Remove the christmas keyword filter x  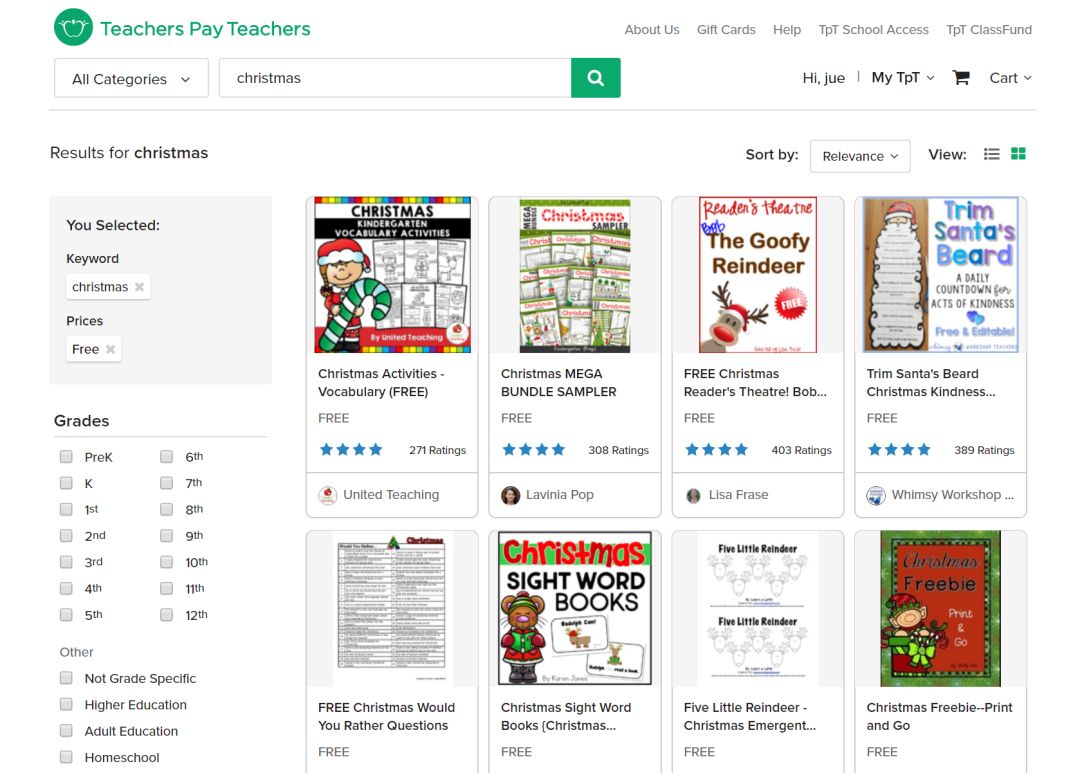[139, 287]
